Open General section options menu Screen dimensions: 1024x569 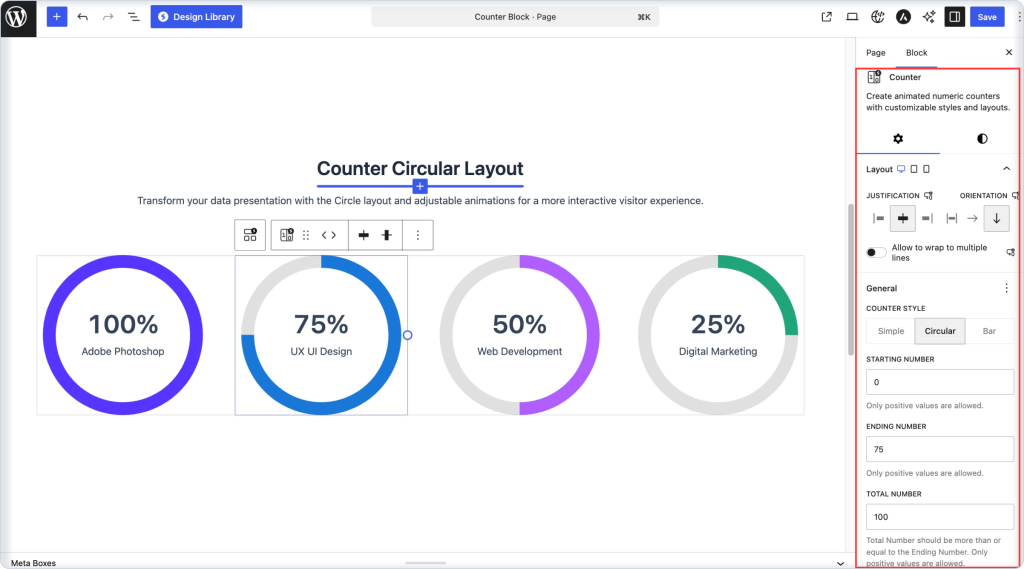[1006, 288]
